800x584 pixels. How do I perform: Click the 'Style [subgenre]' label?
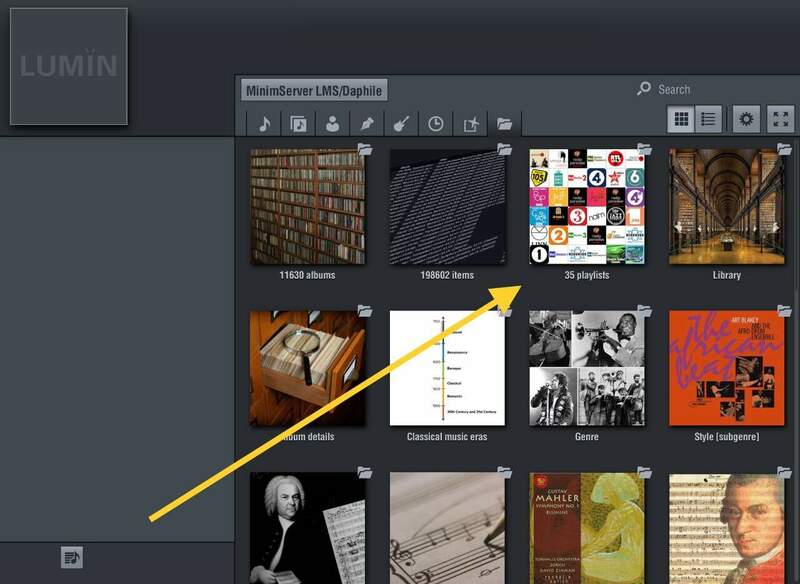[x=727, y=437]
